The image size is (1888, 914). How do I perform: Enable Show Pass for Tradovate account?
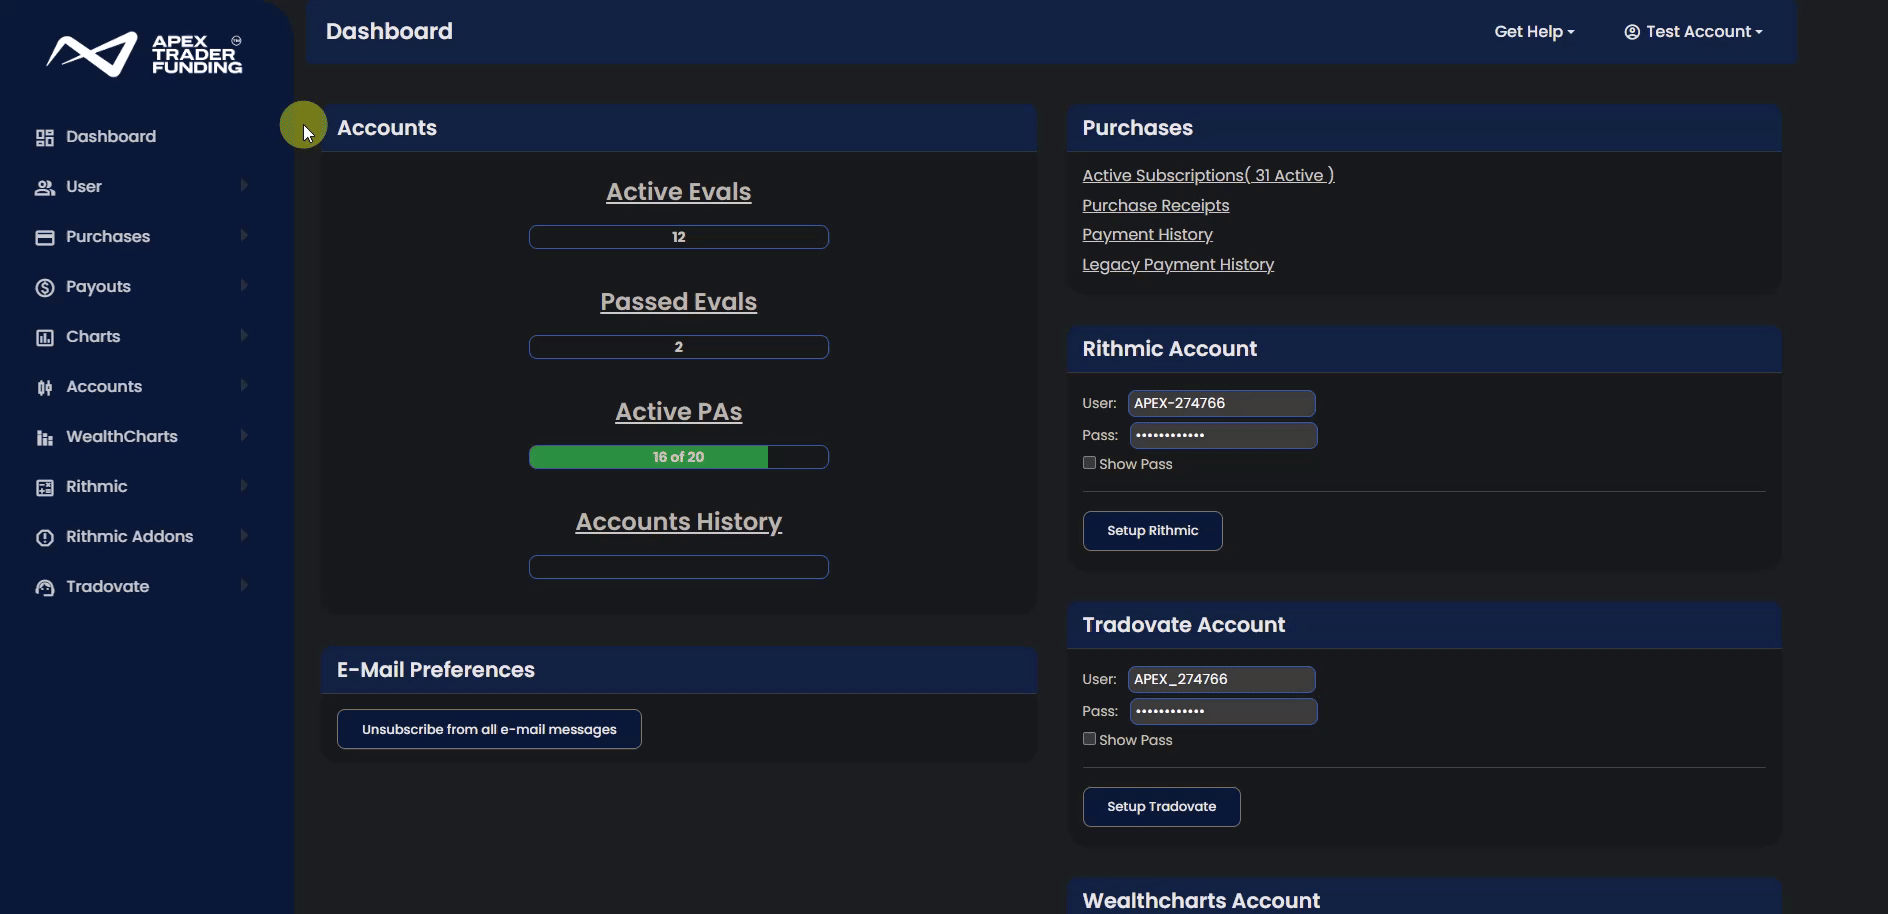[x=1089, y=739]
